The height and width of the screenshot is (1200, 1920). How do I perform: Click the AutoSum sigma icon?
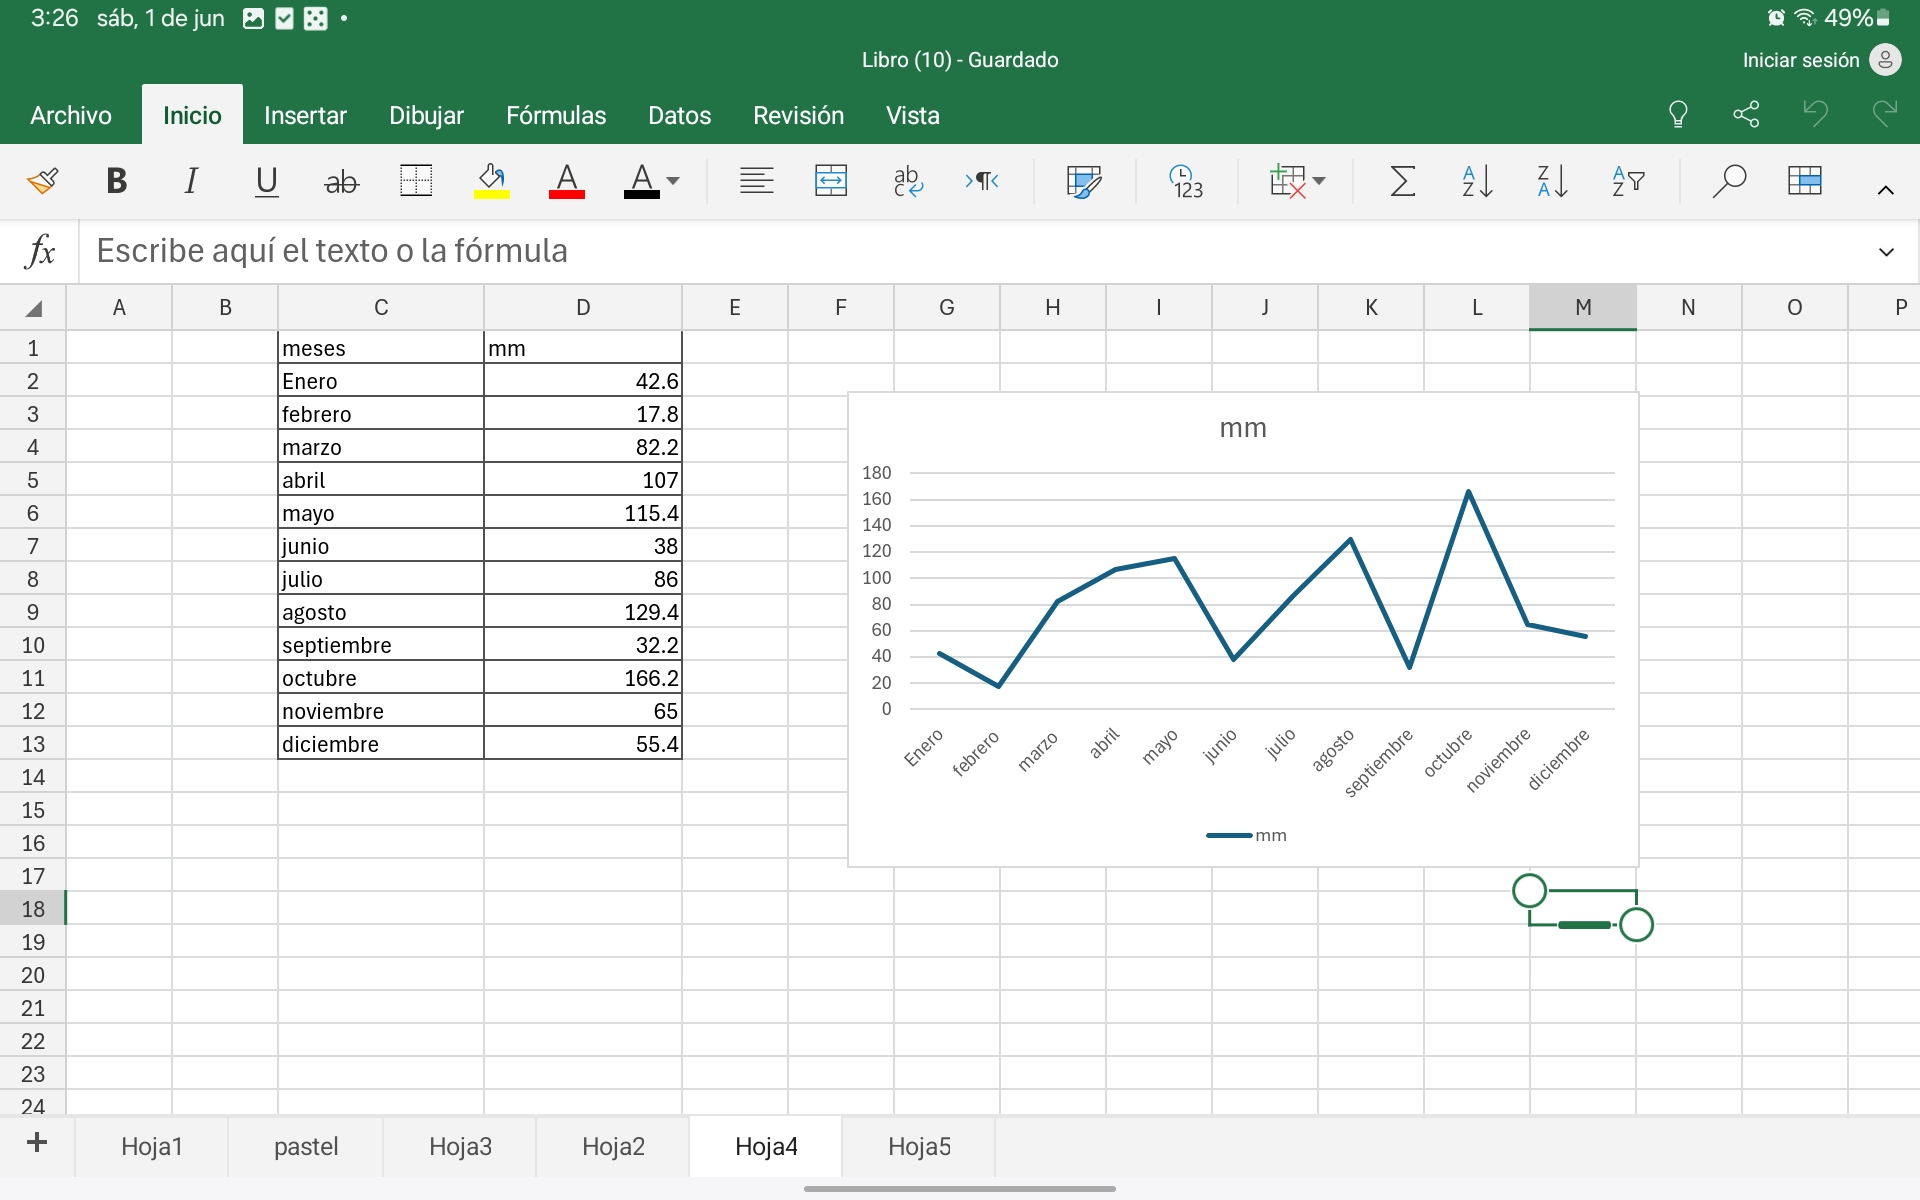1402,181
